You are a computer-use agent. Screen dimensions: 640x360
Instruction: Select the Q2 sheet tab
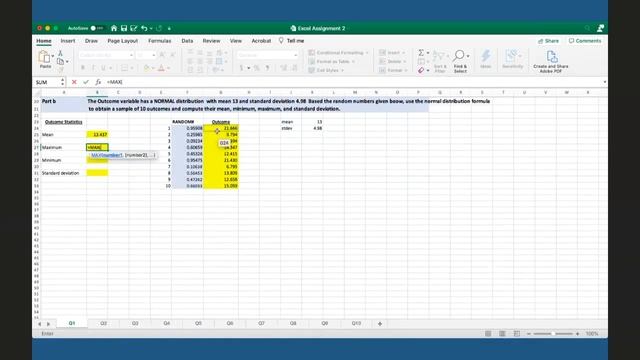pyautogui.click(x=103, y=323)
